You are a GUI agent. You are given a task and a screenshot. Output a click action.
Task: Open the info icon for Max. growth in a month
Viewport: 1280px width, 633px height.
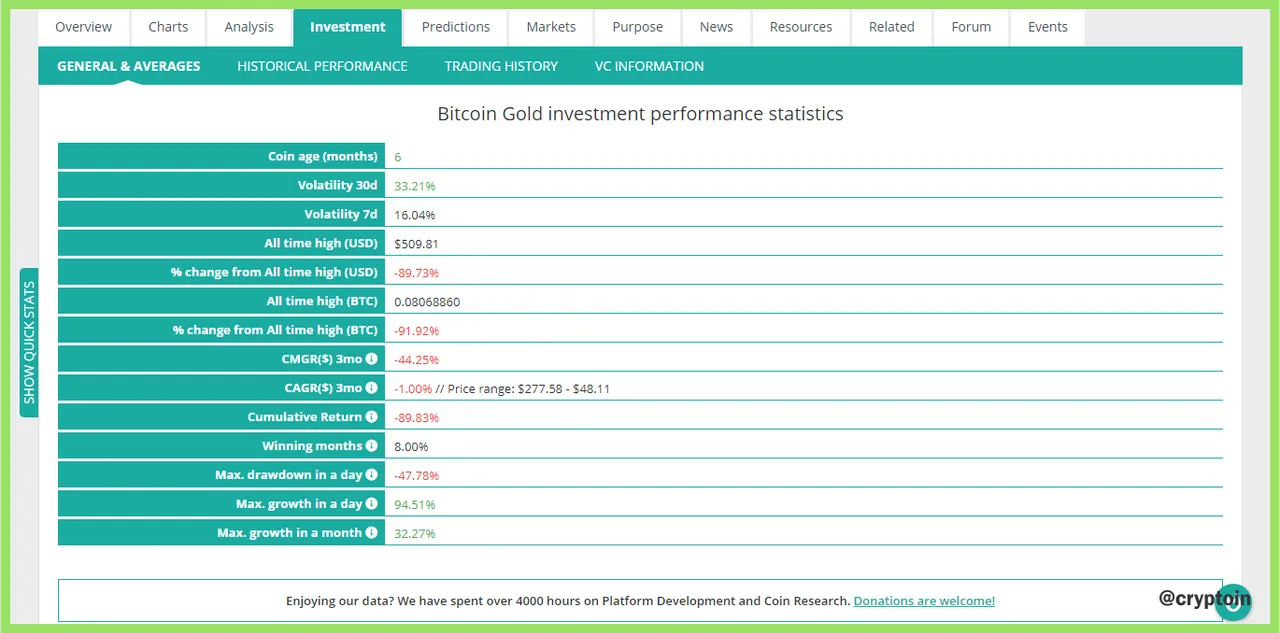click(x=372, y=533)
